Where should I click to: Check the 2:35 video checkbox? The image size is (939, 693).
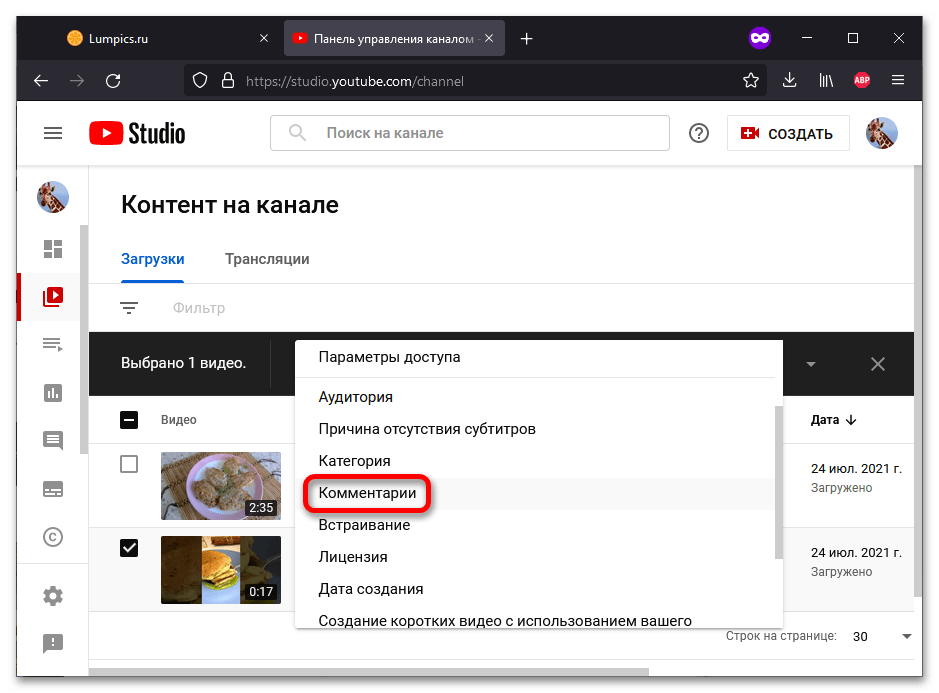[129, 464]
